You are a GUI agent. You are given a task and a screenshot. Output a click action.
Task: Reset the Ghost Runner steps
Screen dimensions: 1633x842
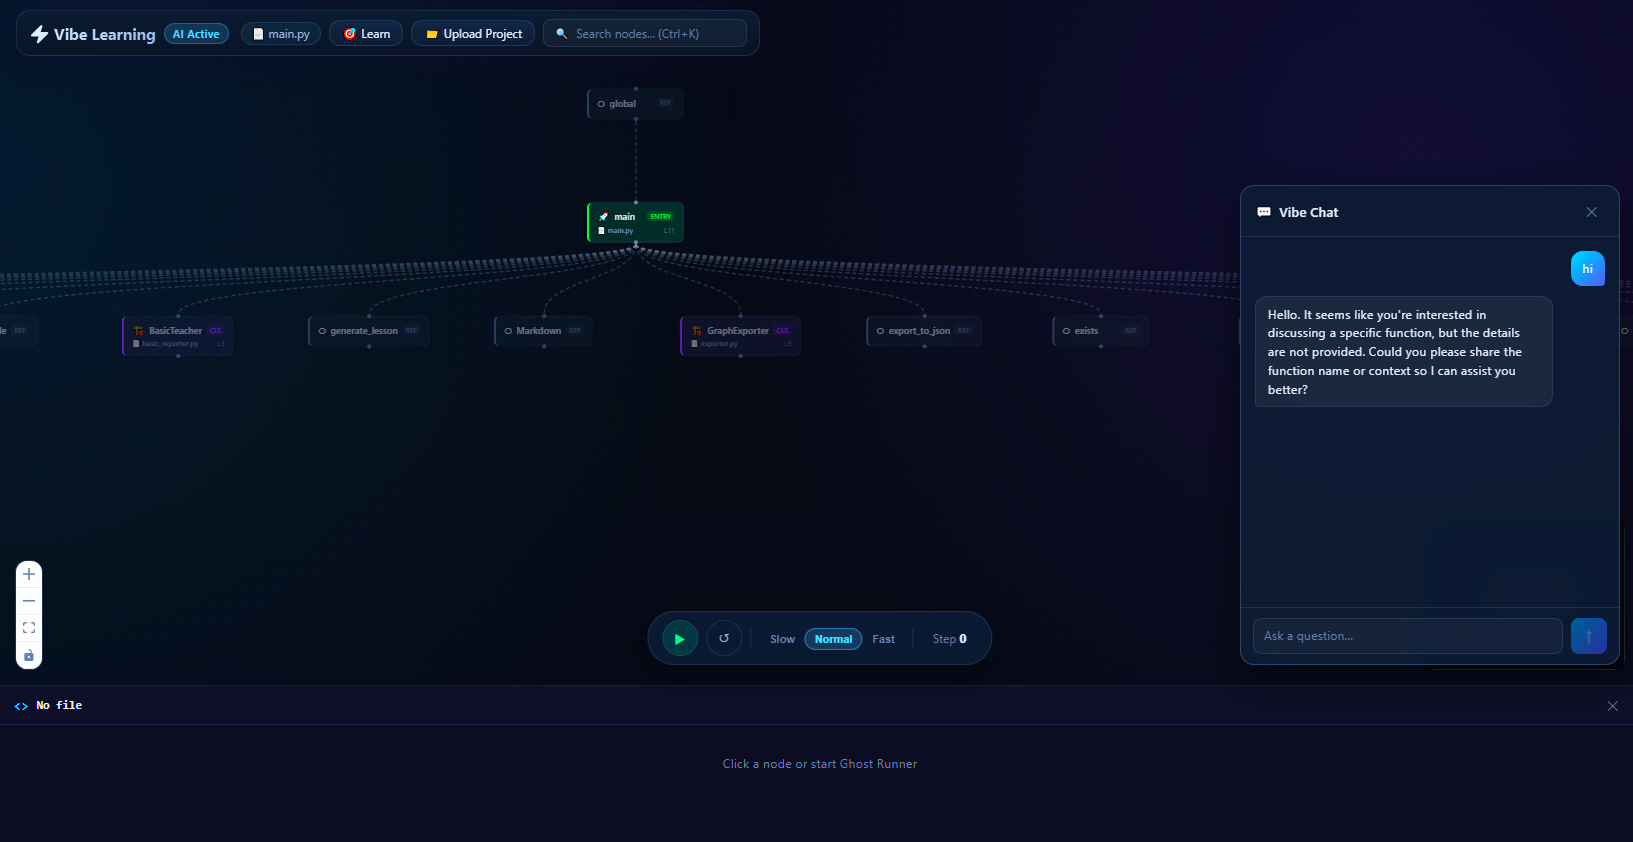(x=724, y=638)
